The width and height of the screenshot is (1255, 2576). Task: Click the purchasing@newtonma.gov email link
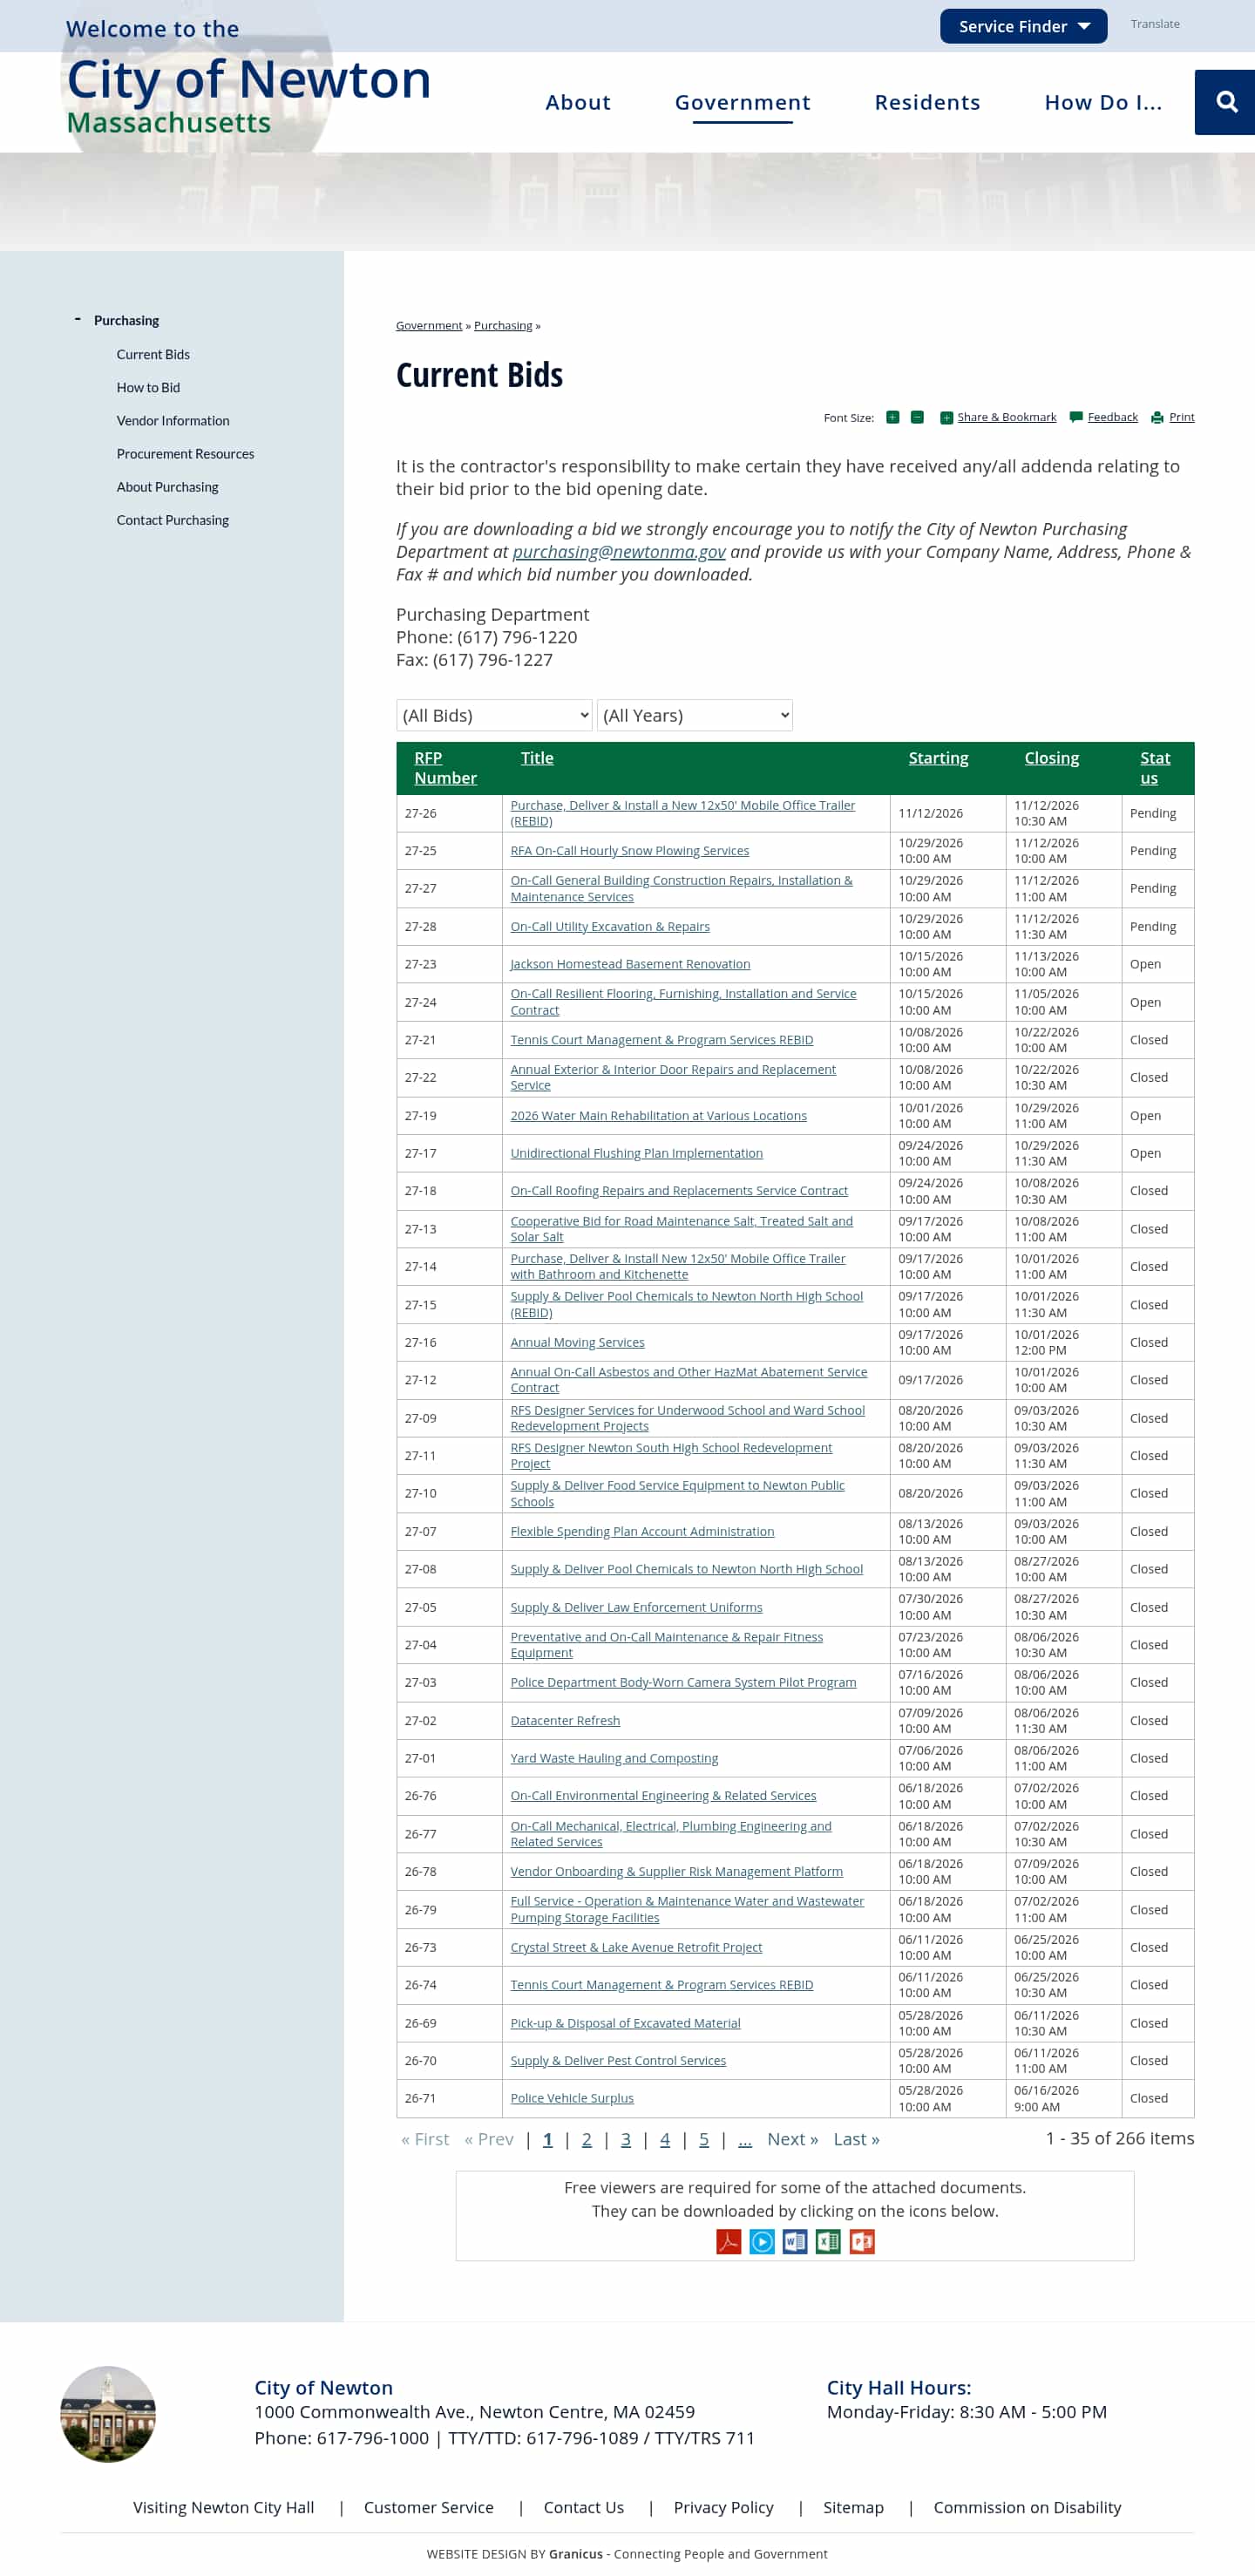619,552
